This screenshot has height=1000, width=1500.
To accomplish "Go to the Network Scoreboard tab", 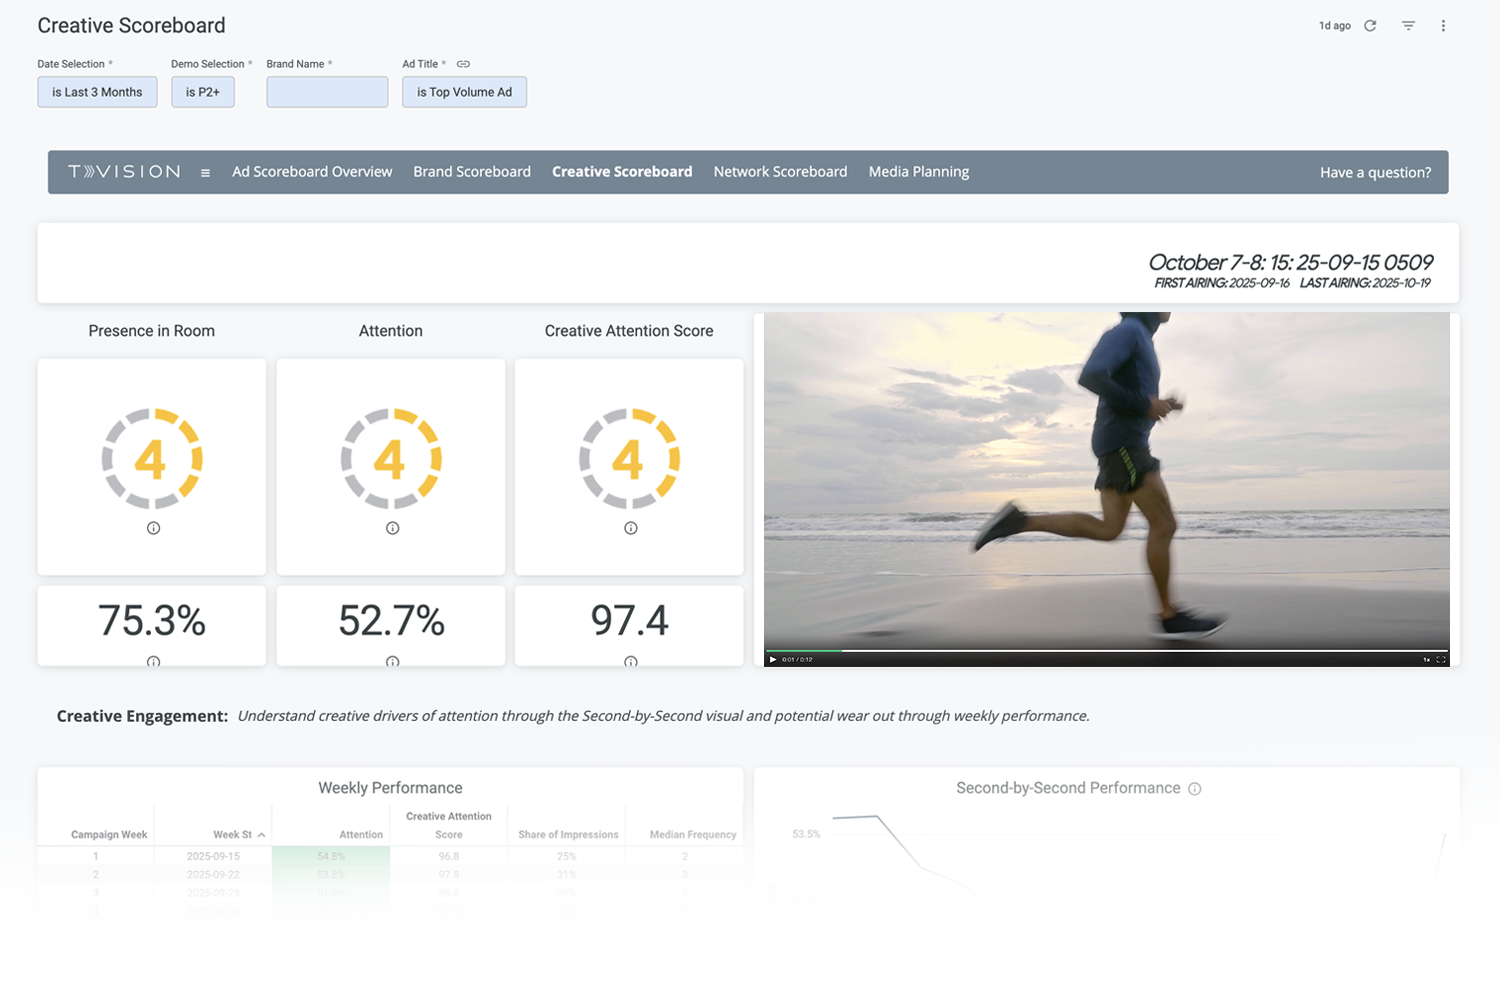I will (x=780, y=172).
